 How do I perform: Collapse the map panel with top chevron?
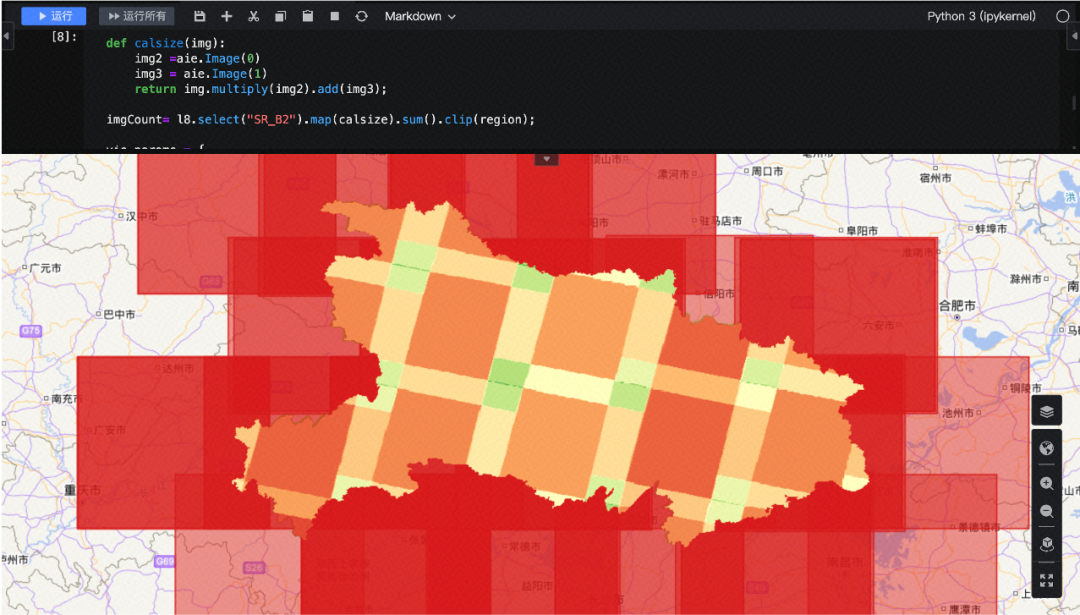coord(546,158)
